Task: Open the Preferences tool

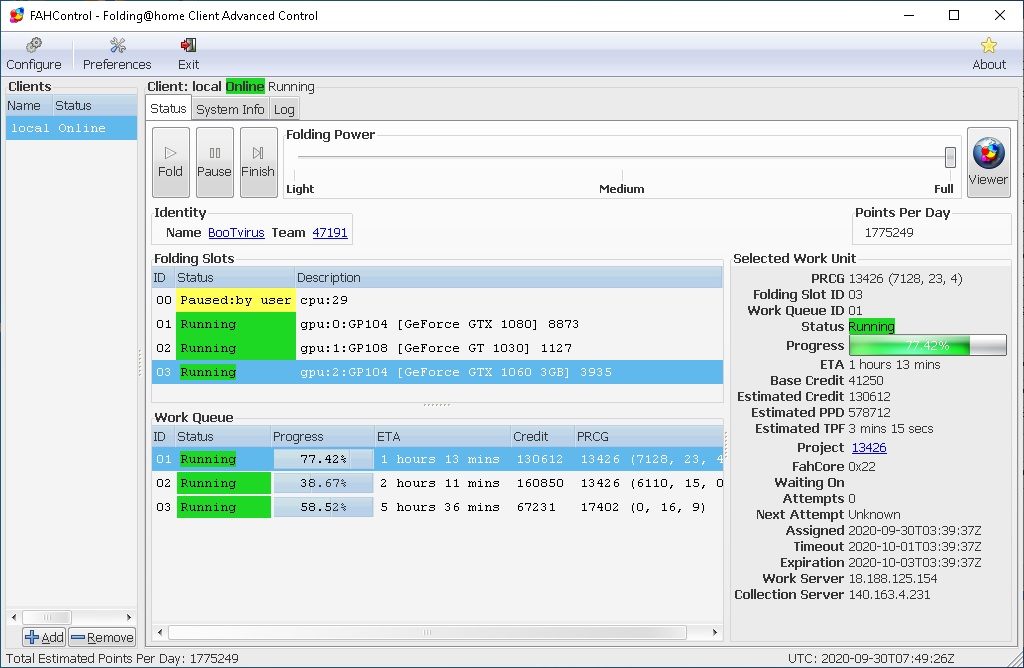Action: coord(117,54)
